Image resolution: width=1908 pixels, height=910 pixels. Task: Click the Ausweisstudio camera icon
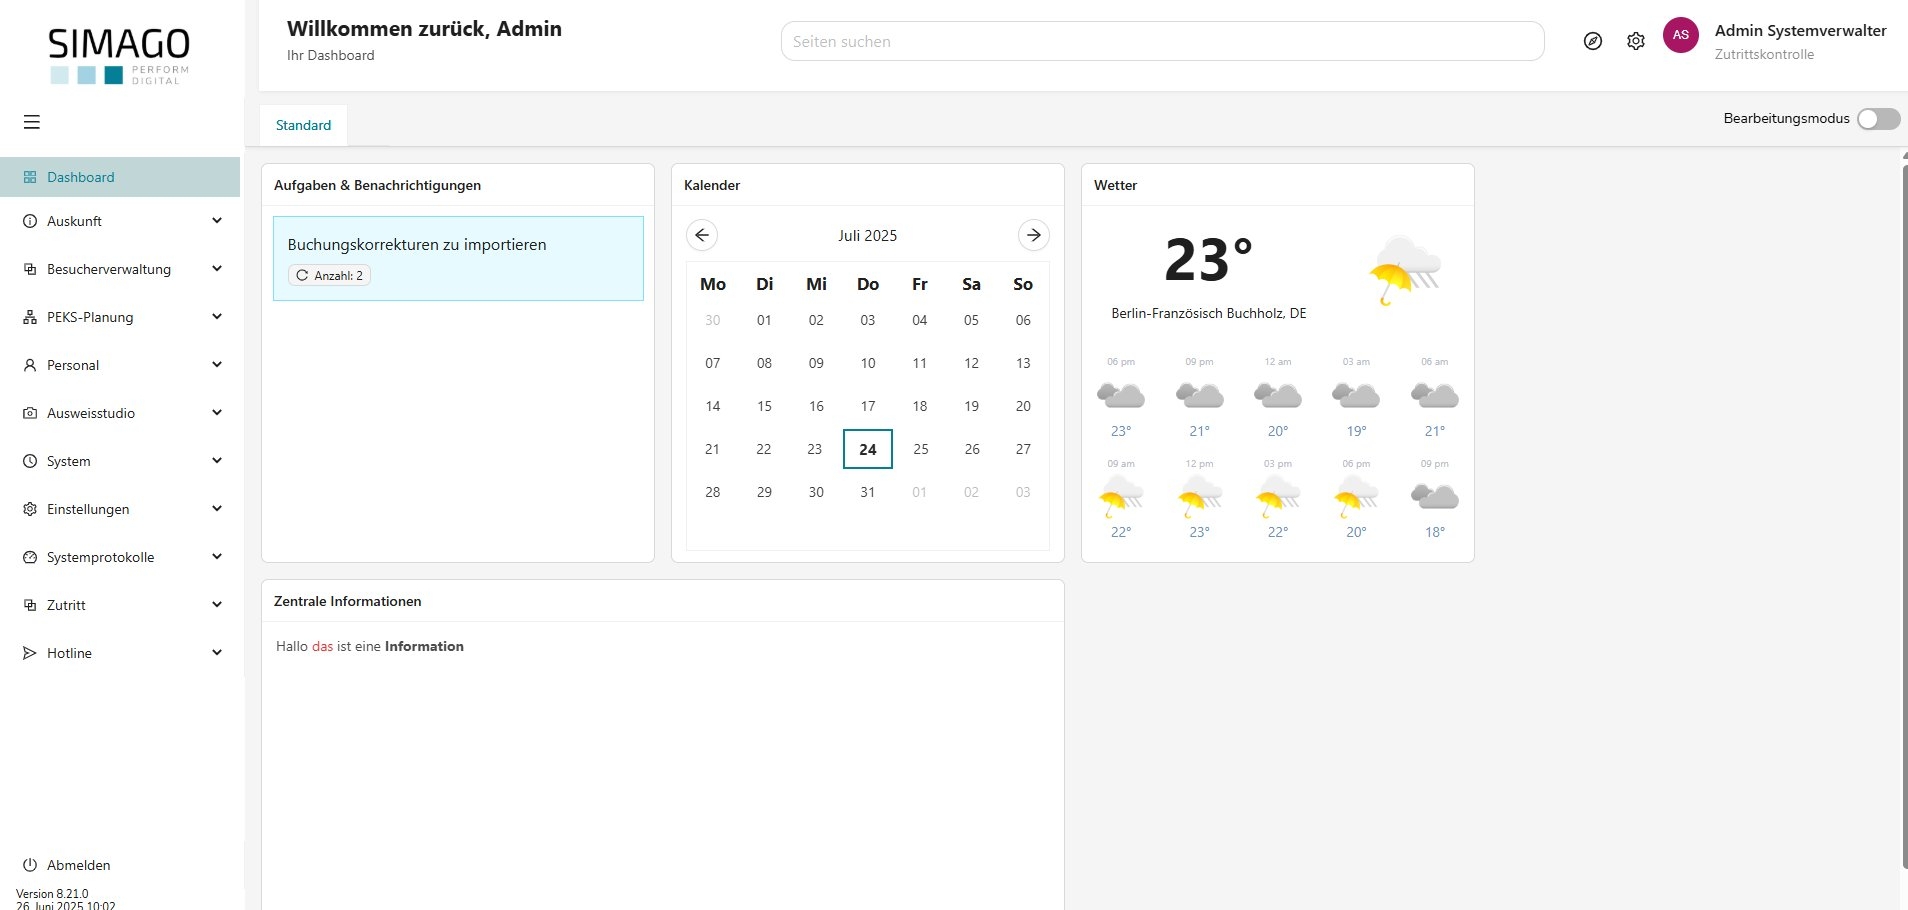click(x=30, y=413)
